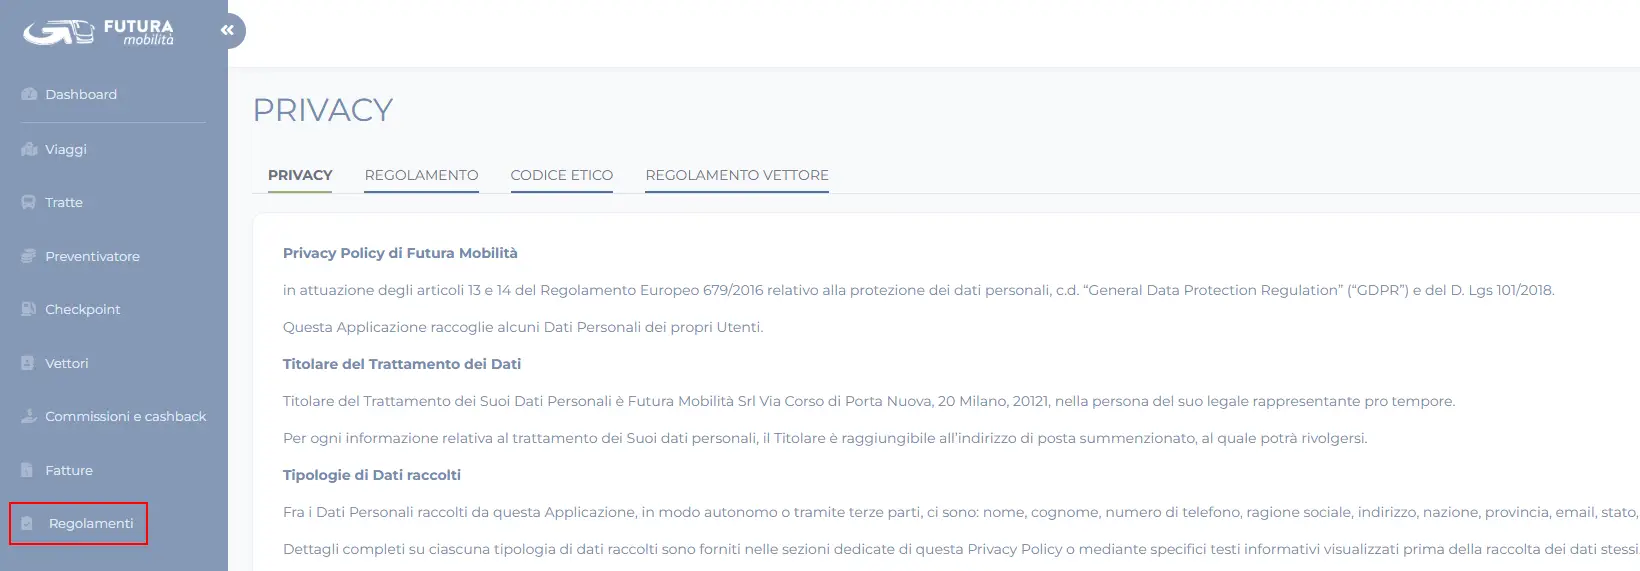Collapse sidebar with double chevron button

click(x=227, y=31)
